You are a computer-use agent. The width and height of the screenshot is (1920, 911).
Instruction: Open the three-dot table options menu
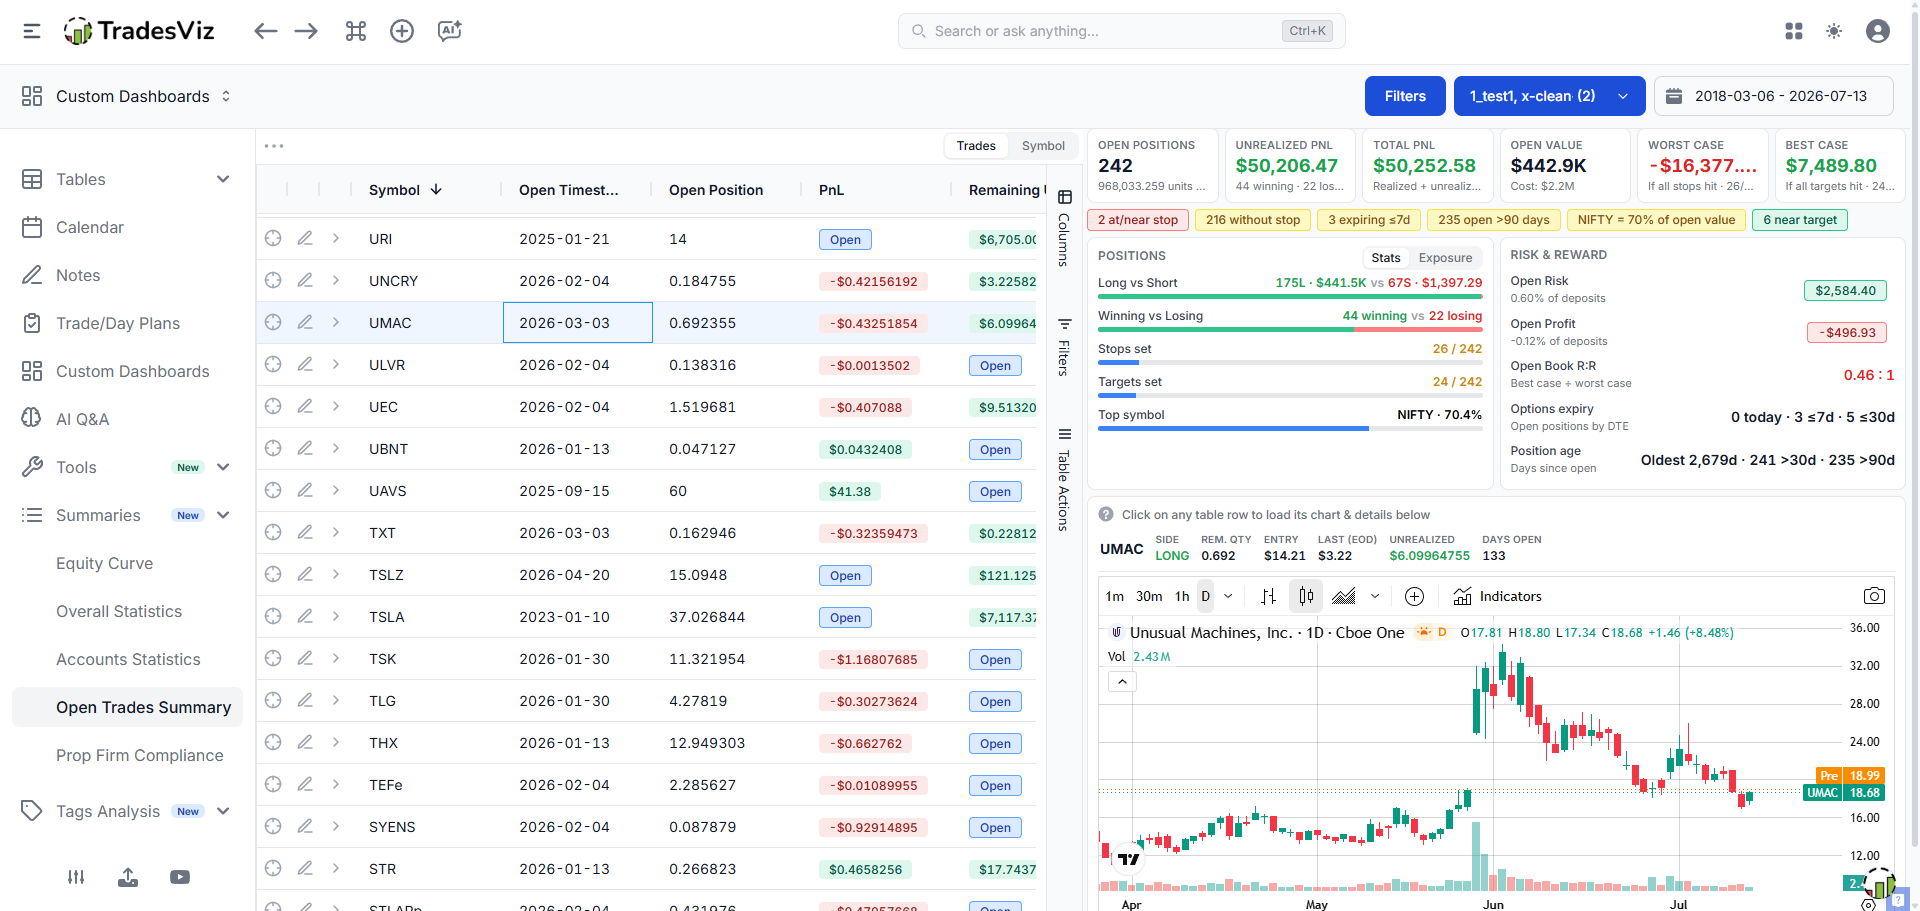click(x=274, y=146)
